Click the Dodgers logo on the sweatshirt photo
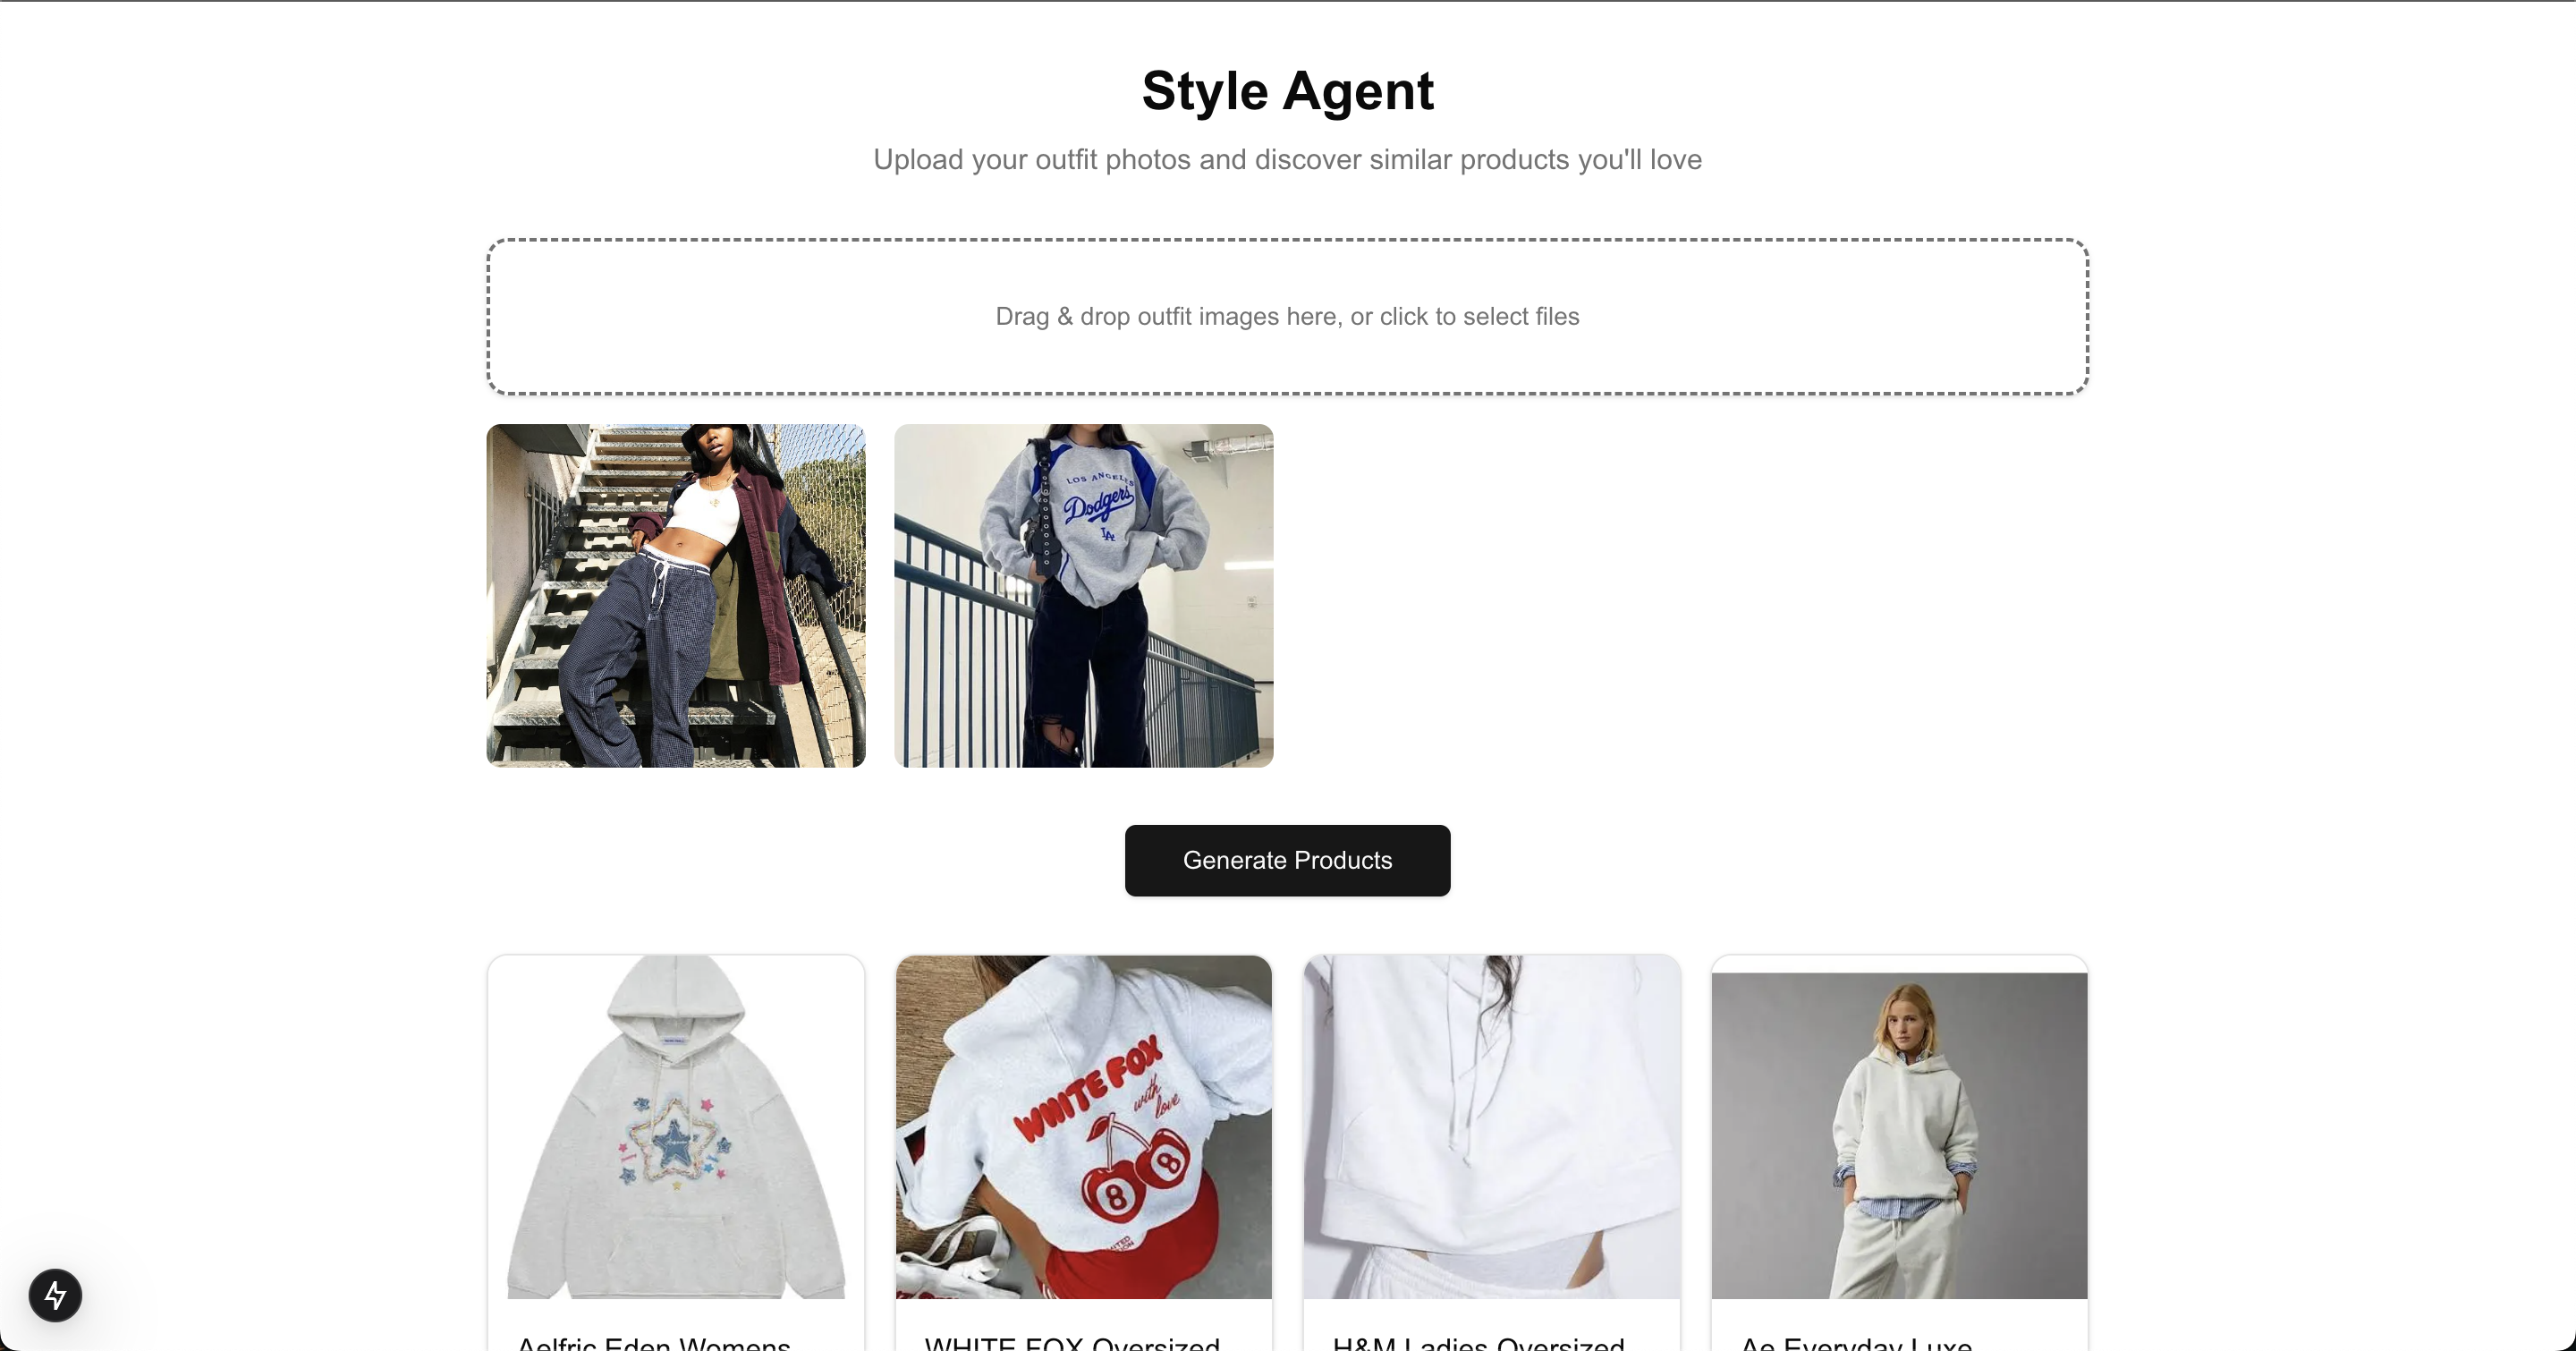This screenshot has width=2576, height=1351. 1098,504
